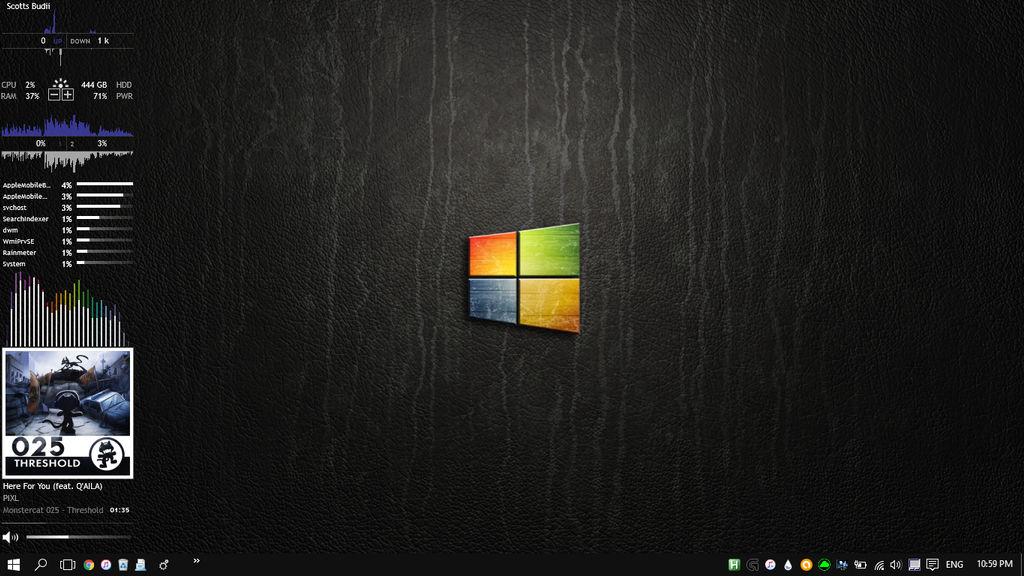Open the ENG language selector
The image size is (1024, 576).
tap(954, 565)
